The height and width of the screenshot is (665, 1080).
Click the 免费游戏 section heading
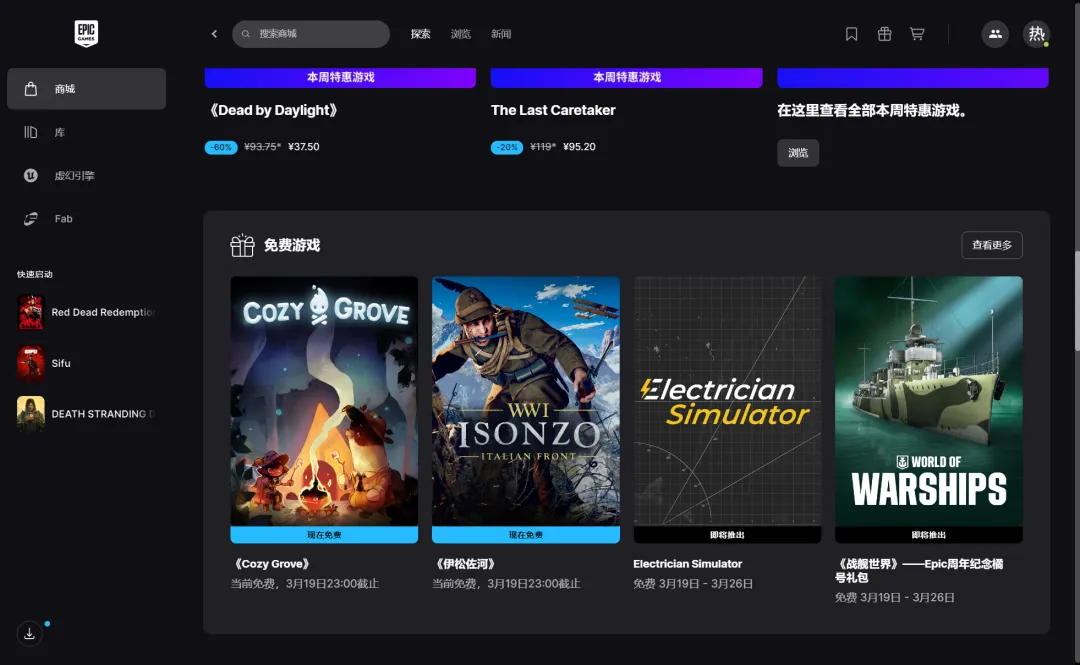[292, 245]
